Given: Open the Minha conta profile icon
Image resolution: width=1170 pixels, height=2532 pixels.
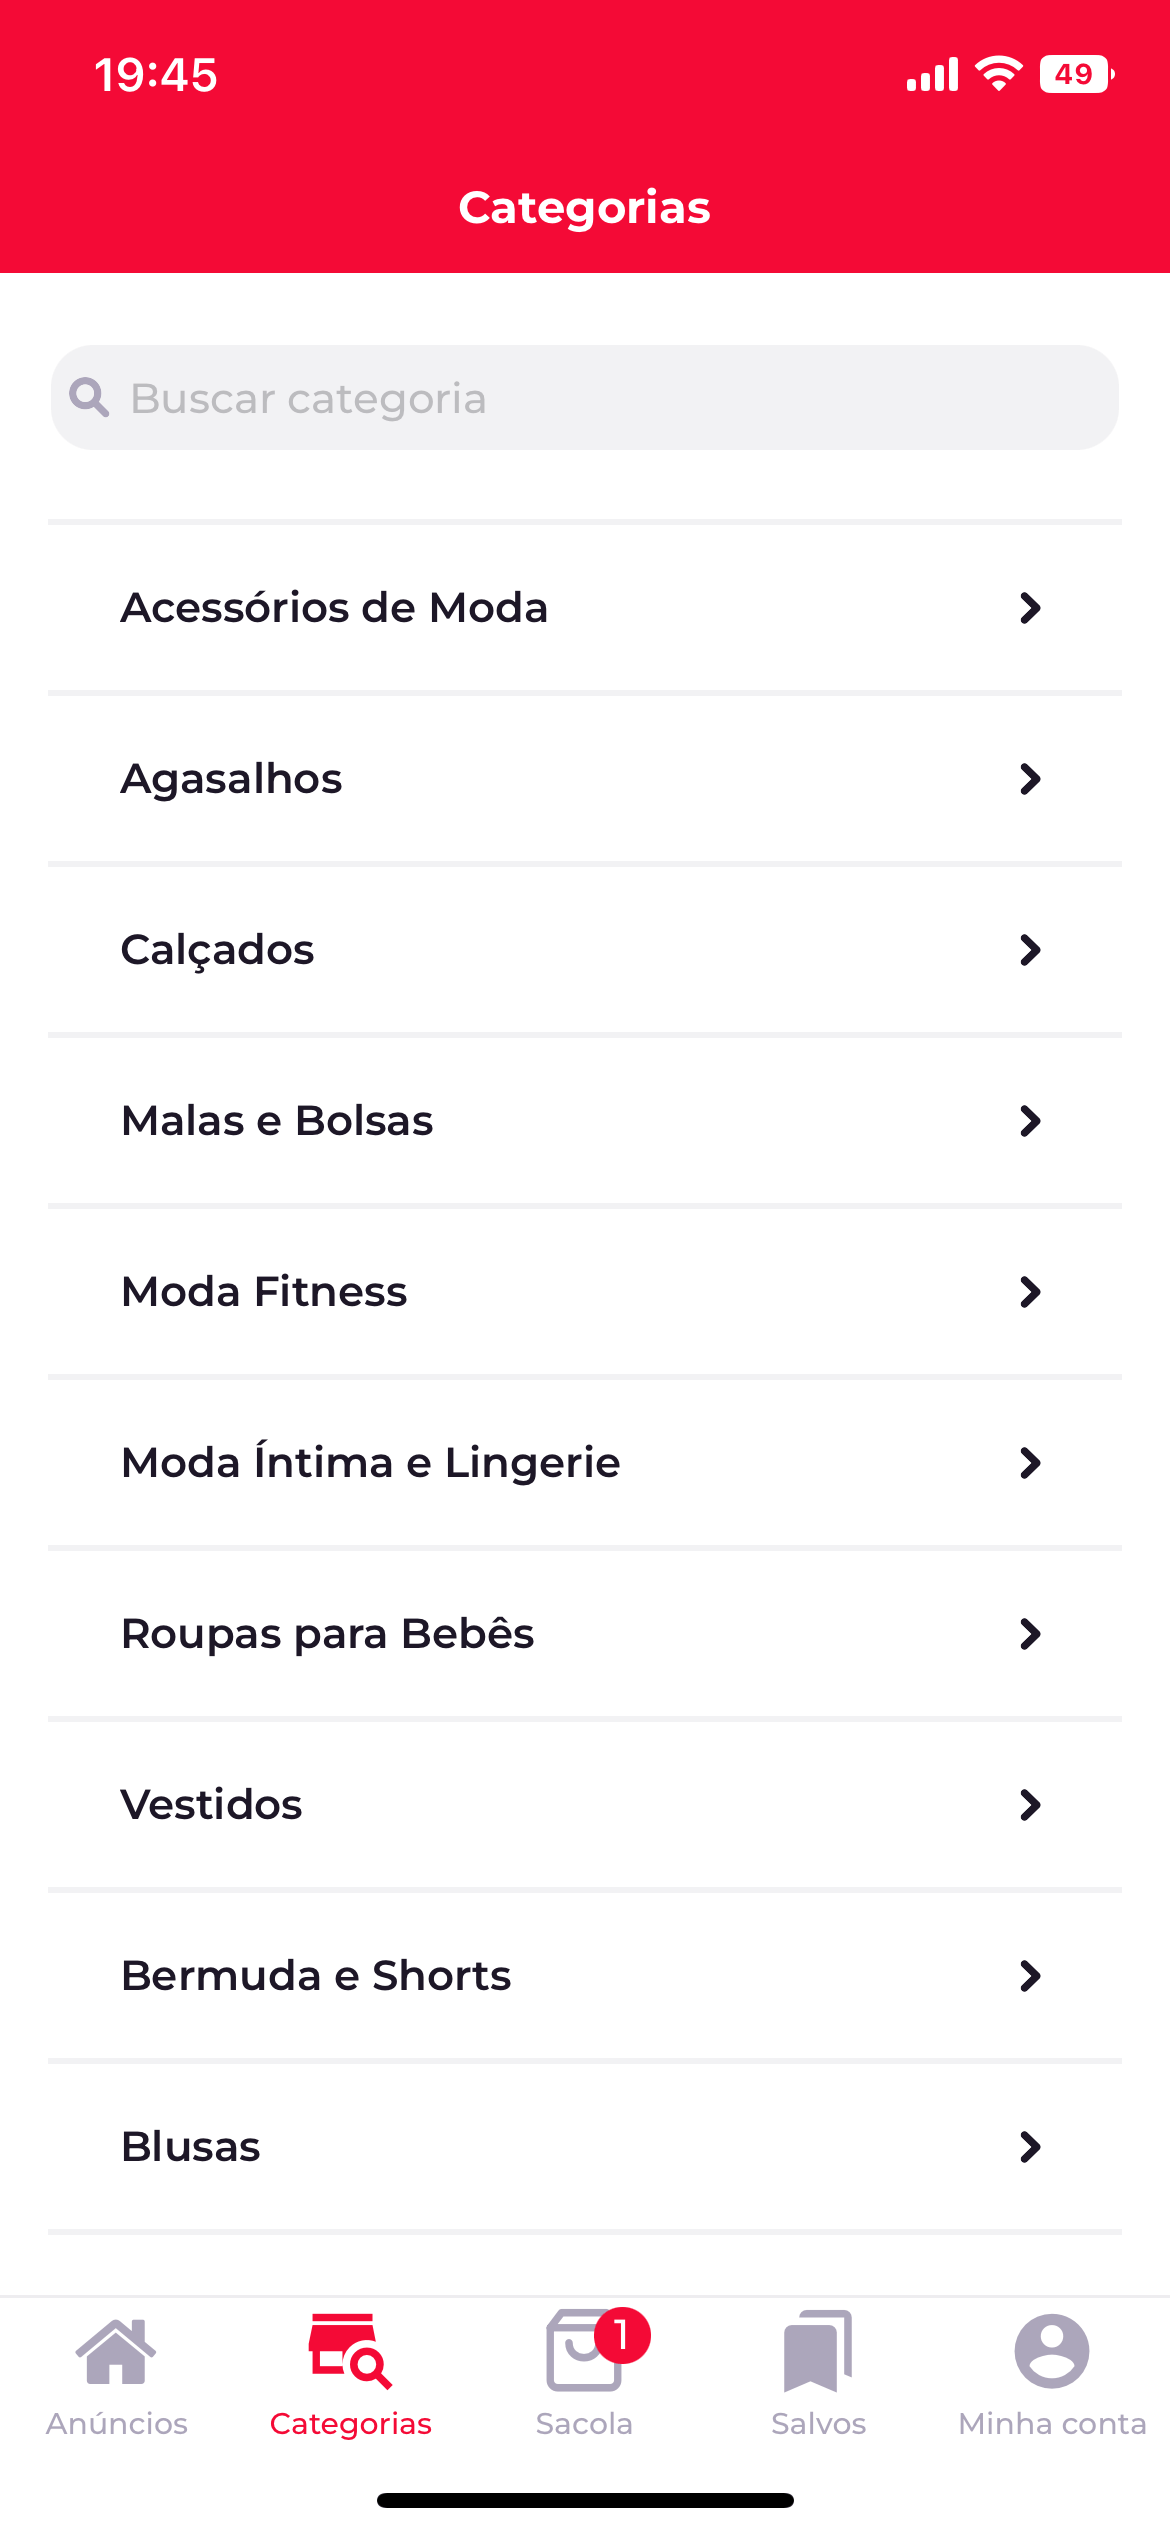Looking at the screenshot, I should [x=1052, y=2350].
